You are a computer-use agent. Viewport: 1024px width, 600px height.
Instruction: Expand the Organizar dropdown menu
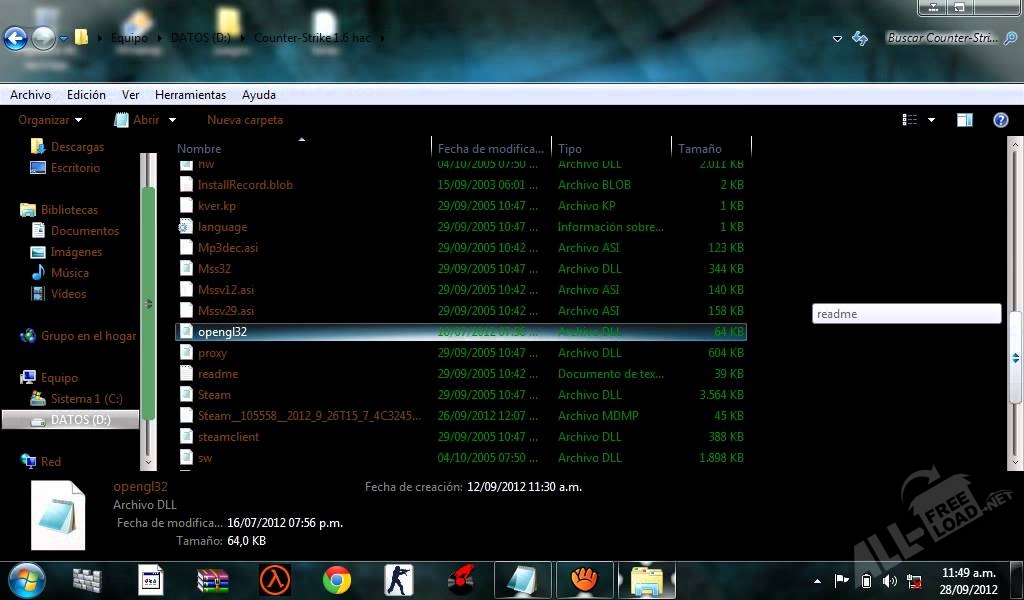pos(51,120)
